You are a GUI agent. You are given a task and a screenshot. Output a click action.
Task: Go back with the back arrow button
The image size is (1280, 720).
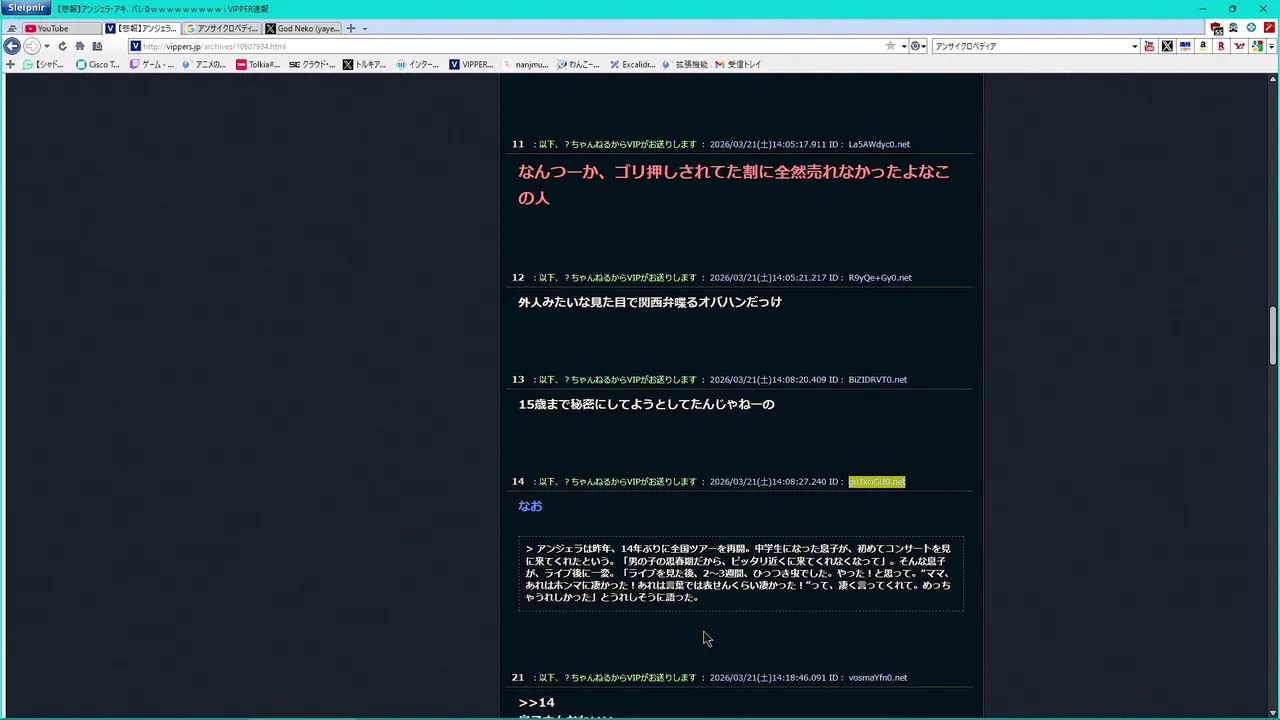click(12, 46)
